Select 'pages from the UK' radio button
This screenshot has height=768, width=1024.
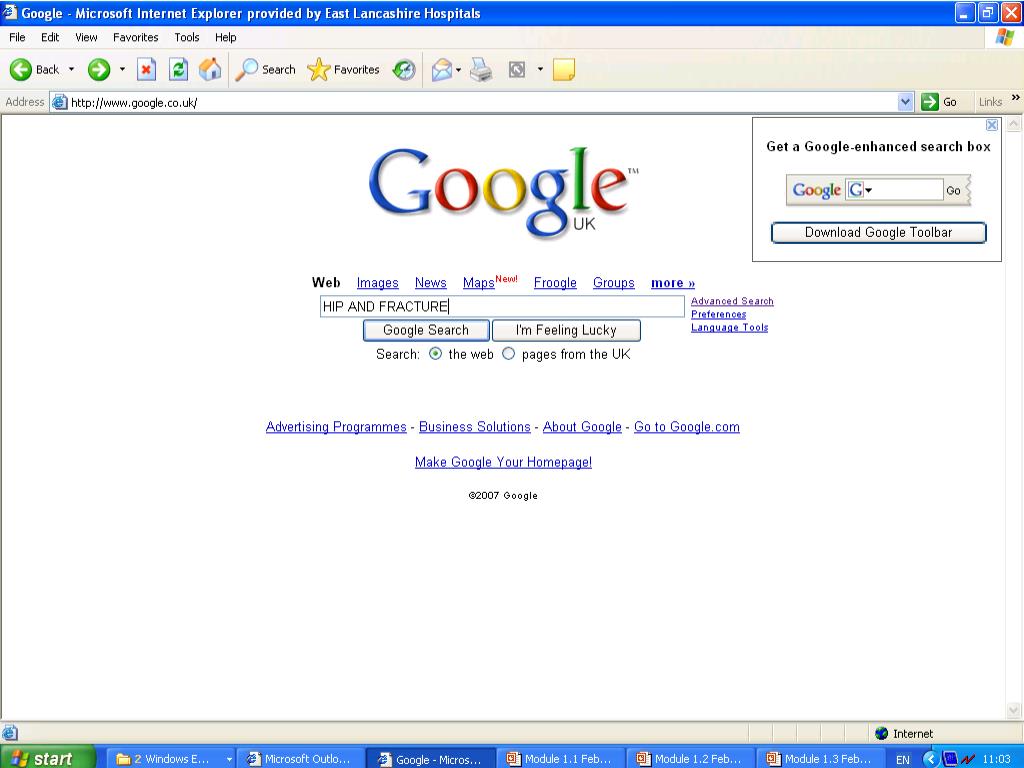point(508,354)
